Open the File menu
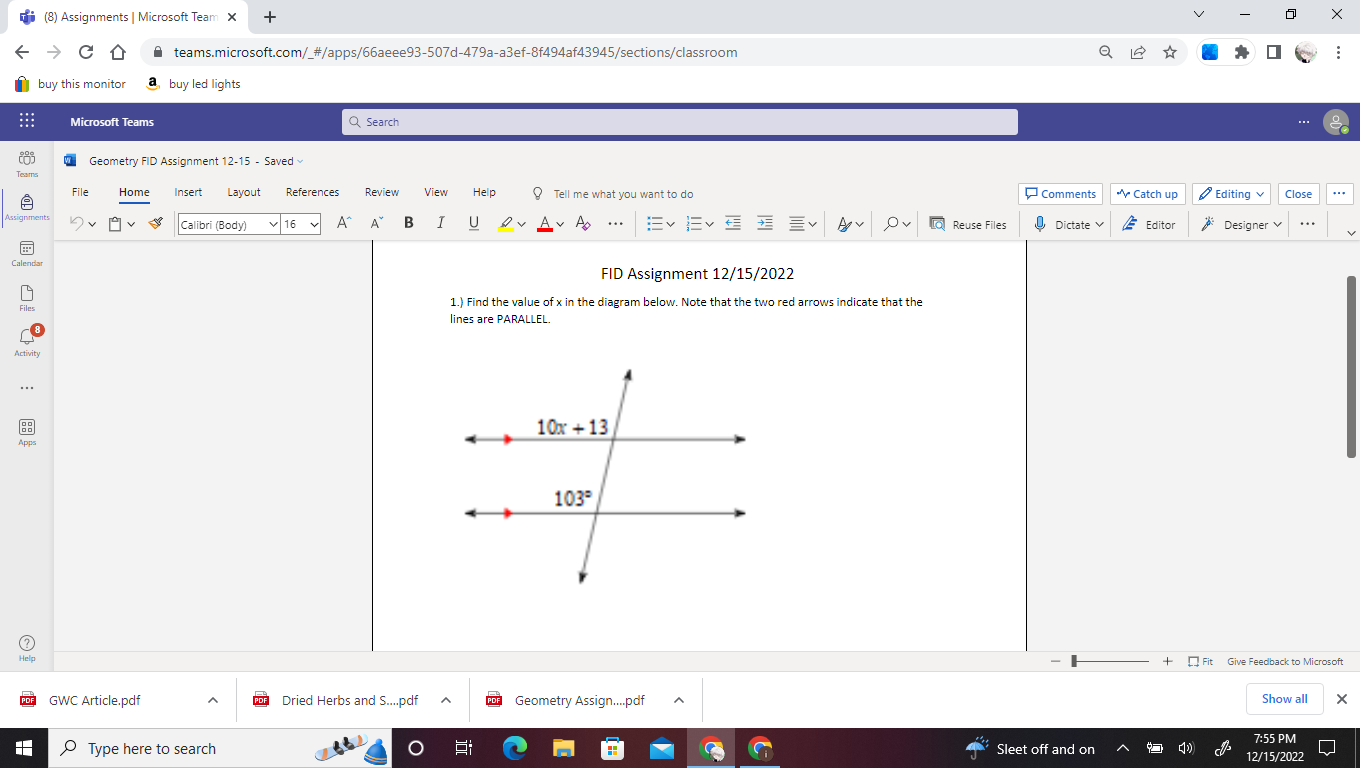This screenshot has width=1360, height=768. [x=80, y=192]
